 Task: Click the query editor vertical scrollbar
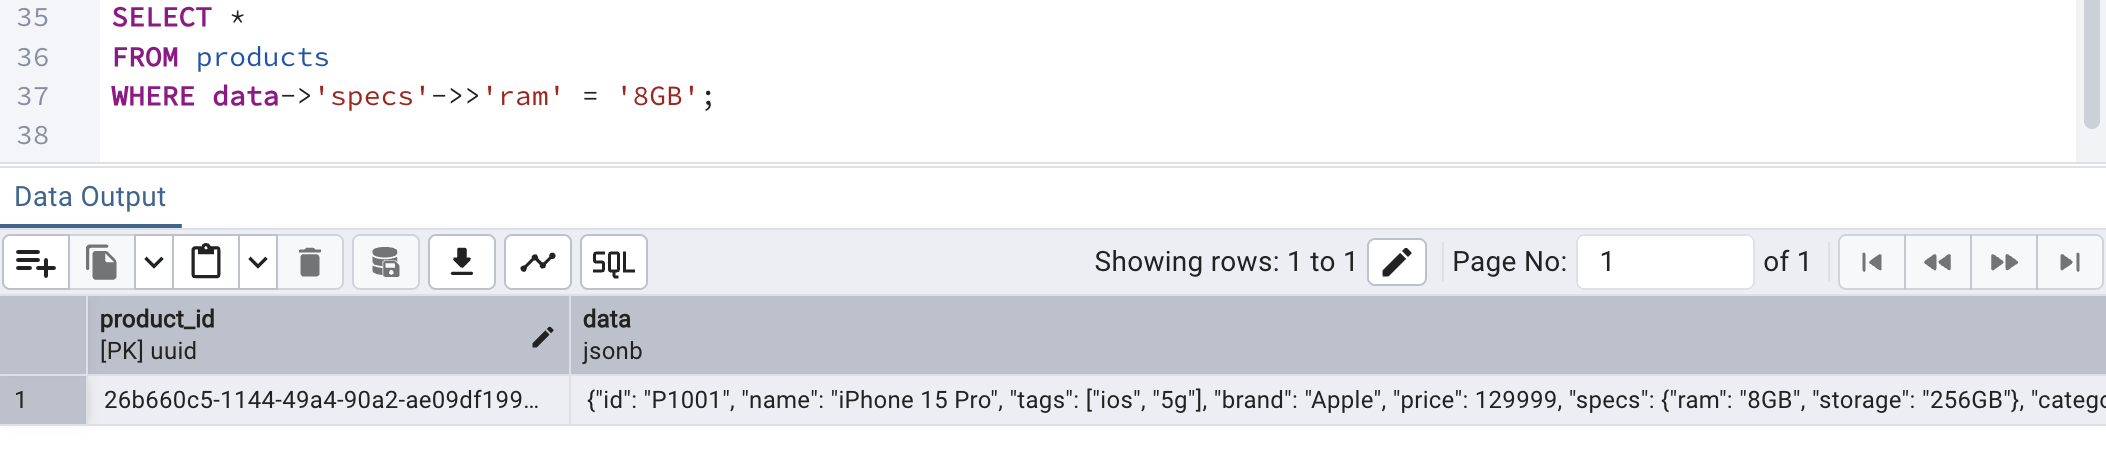[x=2091, y=65]
